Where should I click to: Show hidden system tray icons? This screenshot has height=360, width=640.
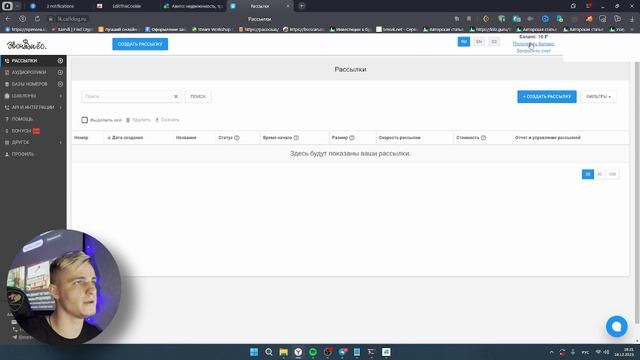point(551,352)
